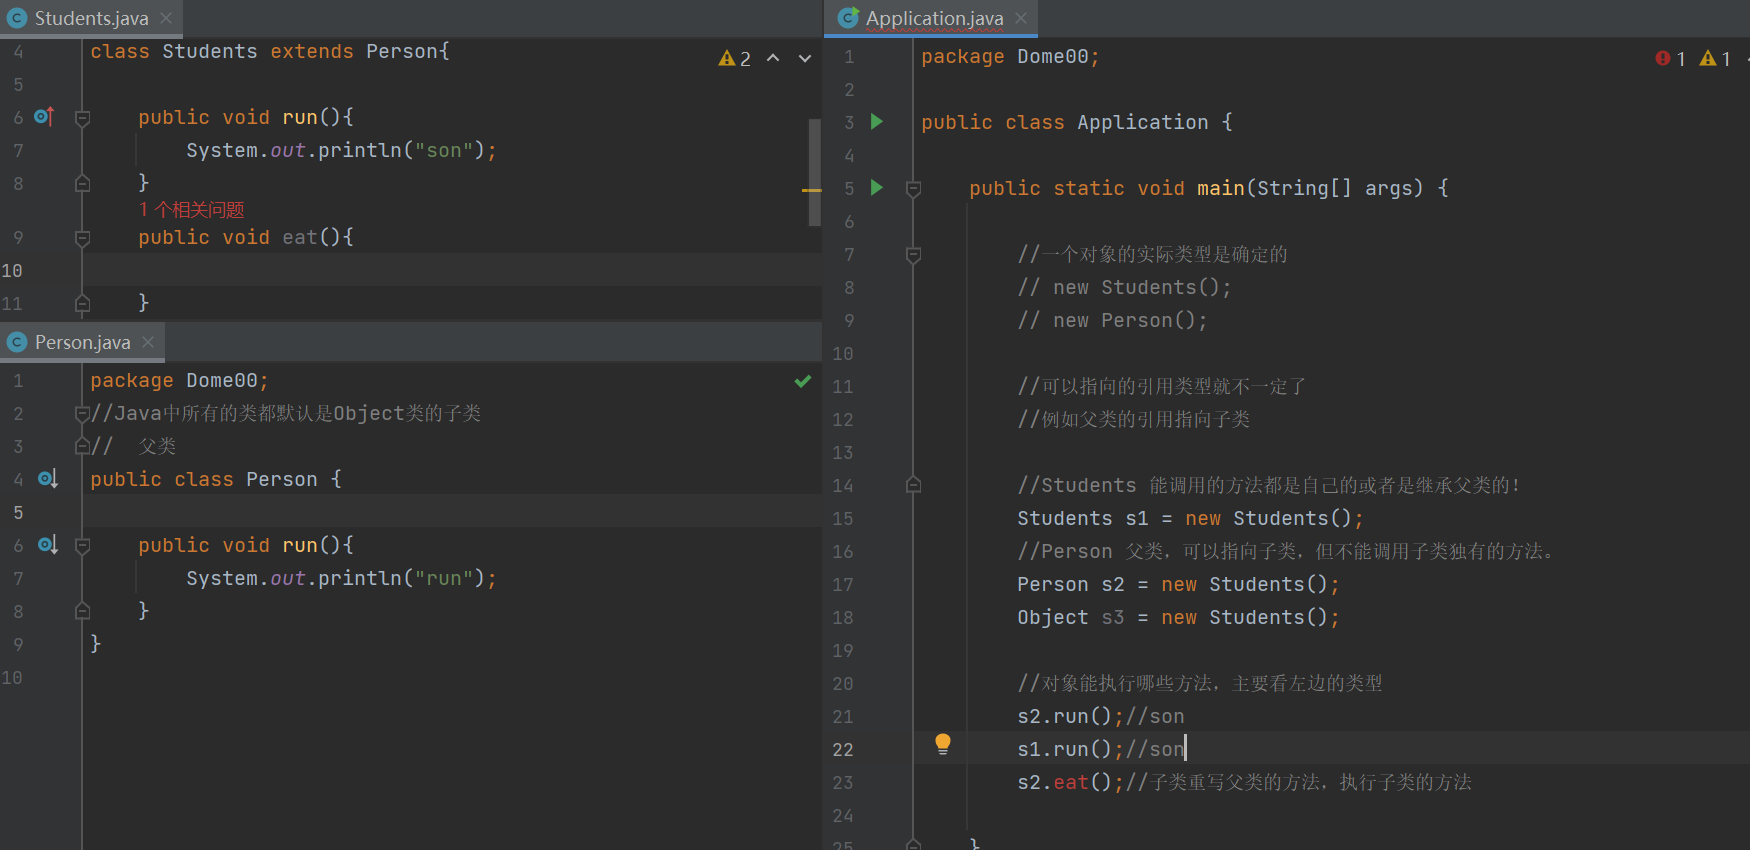Screen dimensions: 1750x850
Task: Run the Application class from its gutter arrow
Action: [x=877, y=122]
